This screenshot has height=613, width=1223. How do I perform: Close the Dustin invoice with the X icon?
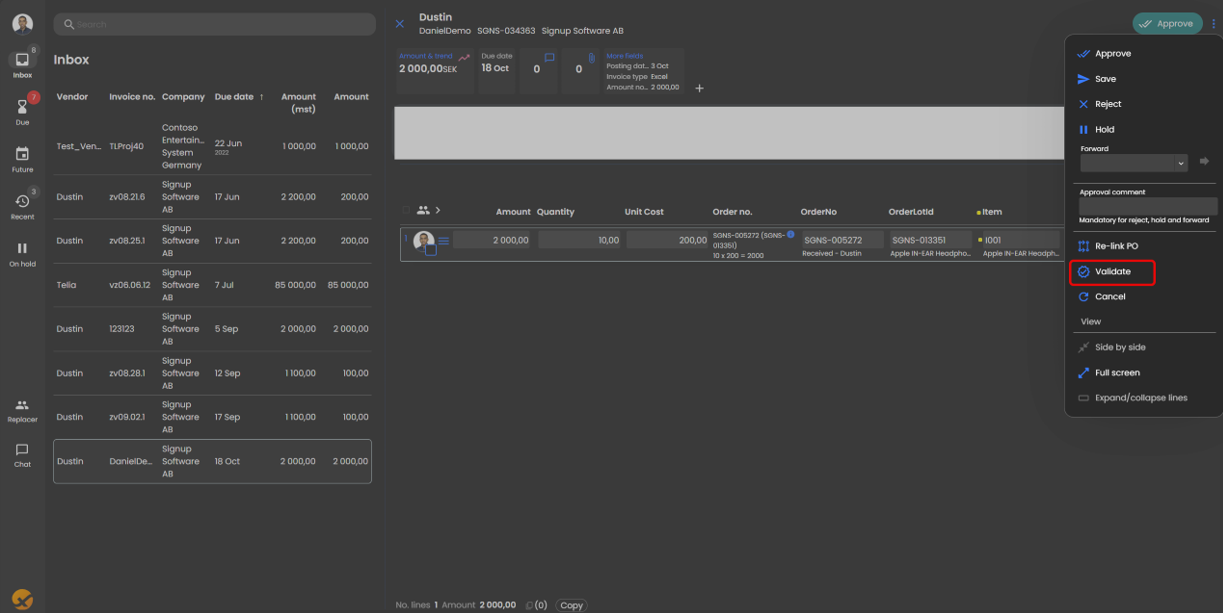[400, 24]
